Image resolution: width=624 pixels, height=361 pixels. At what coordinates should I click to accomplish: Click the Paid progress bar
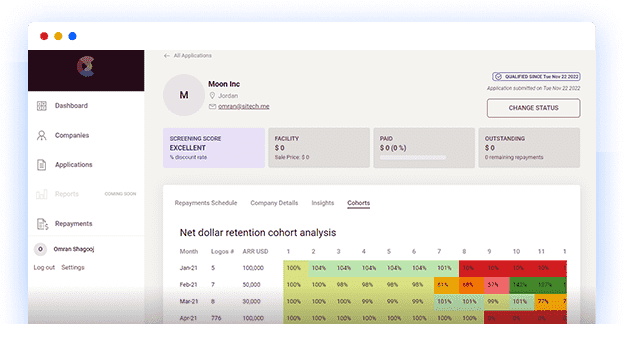point(413,158)
